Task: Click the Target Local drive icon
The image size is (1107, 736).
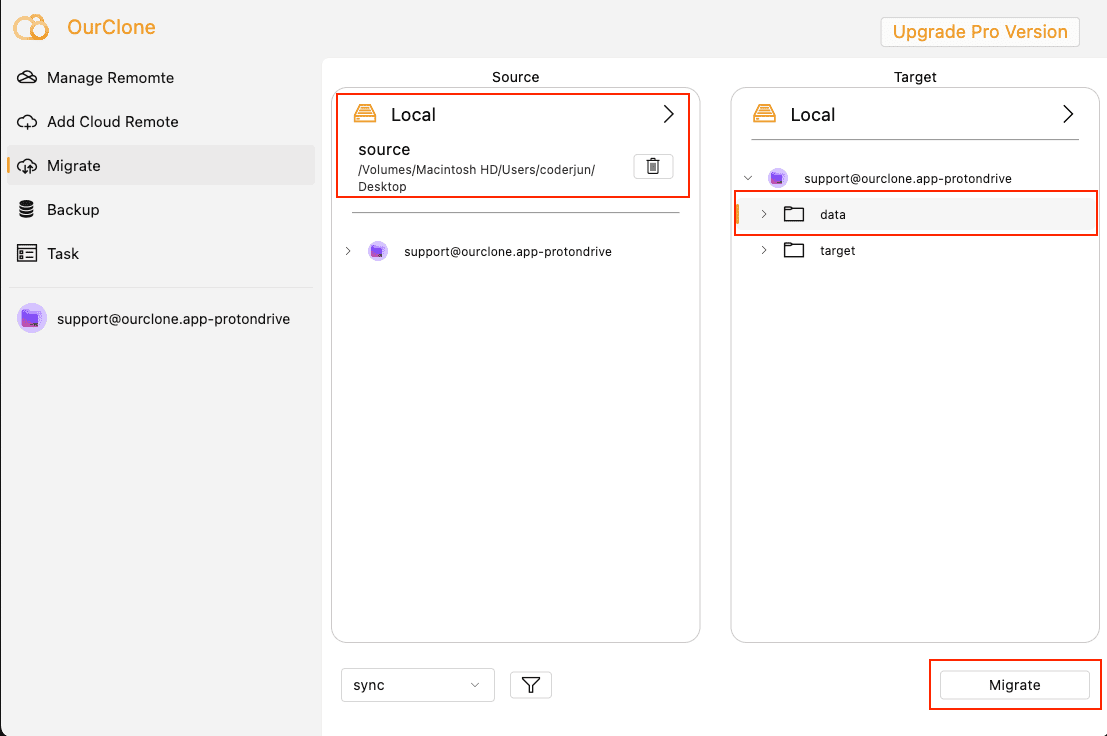Action: [x=765, y=114]
